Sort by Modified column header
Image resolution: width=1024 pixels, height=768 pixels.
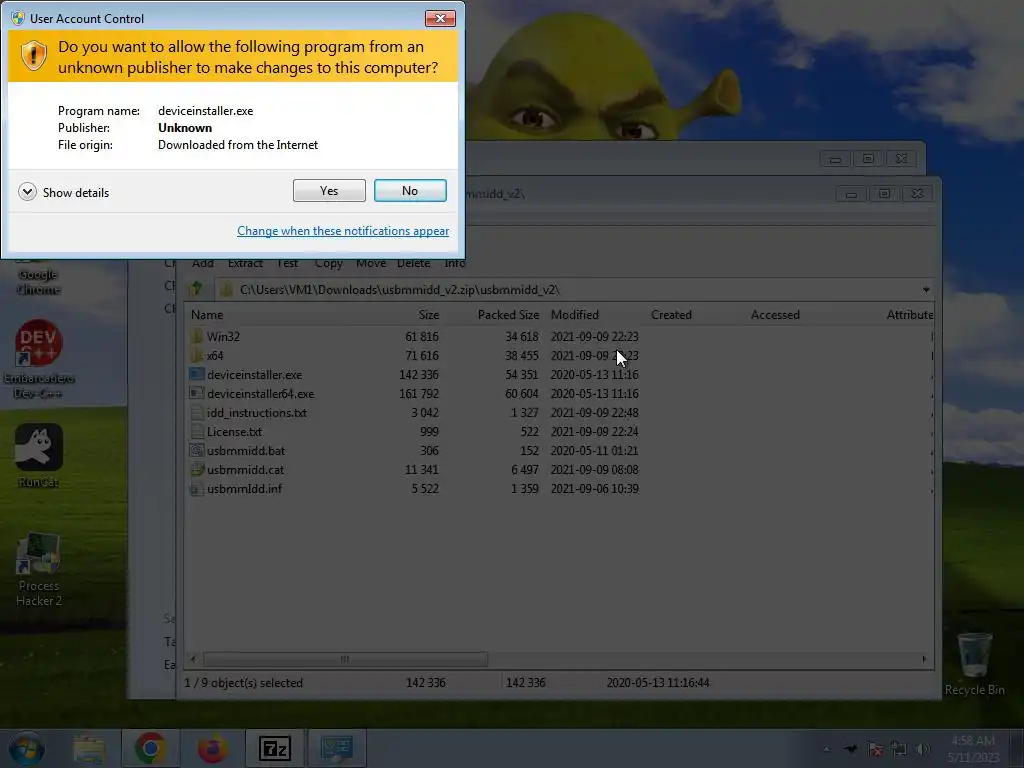(x=575, y=315)
